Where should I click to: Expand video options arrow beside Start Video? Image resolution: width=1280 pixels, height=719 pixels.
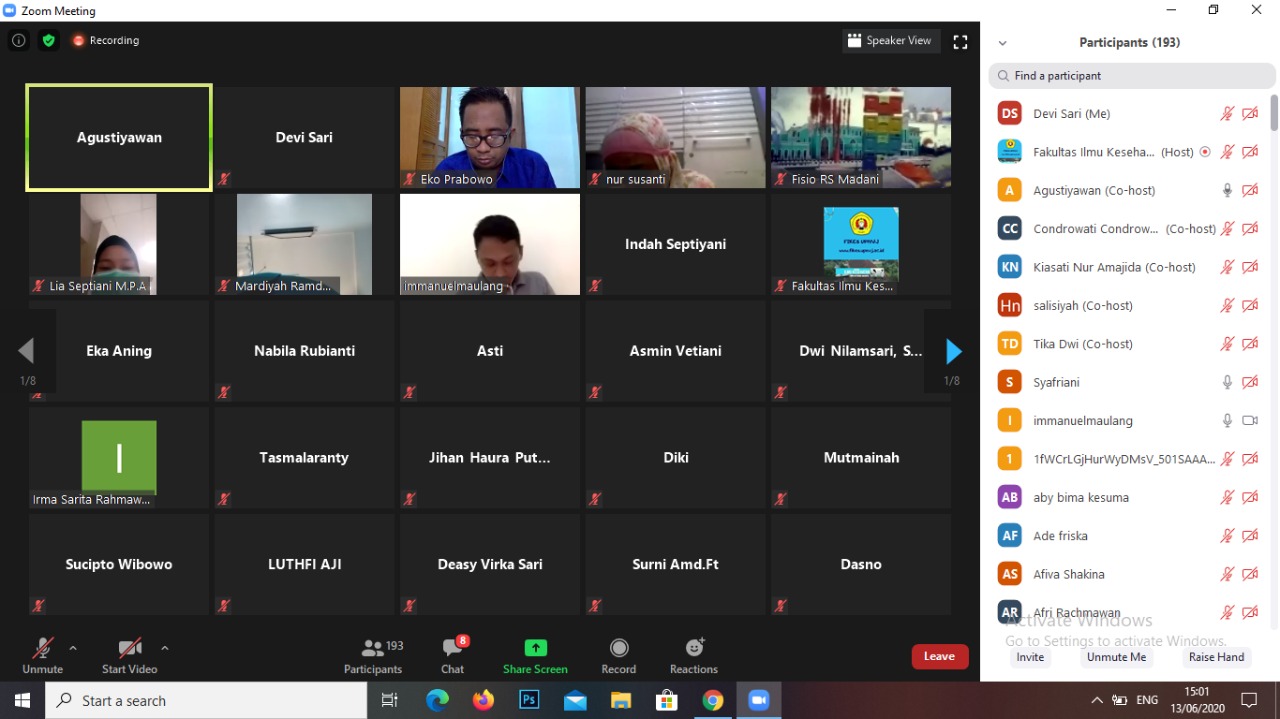coord(165,648)
